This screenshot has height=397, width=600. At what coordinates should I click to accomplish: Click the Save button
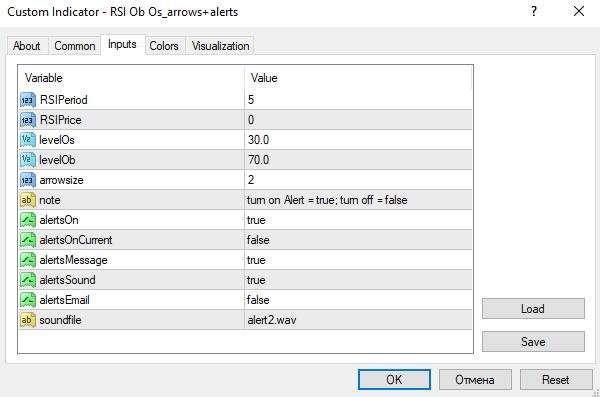[x=533, y=341]
